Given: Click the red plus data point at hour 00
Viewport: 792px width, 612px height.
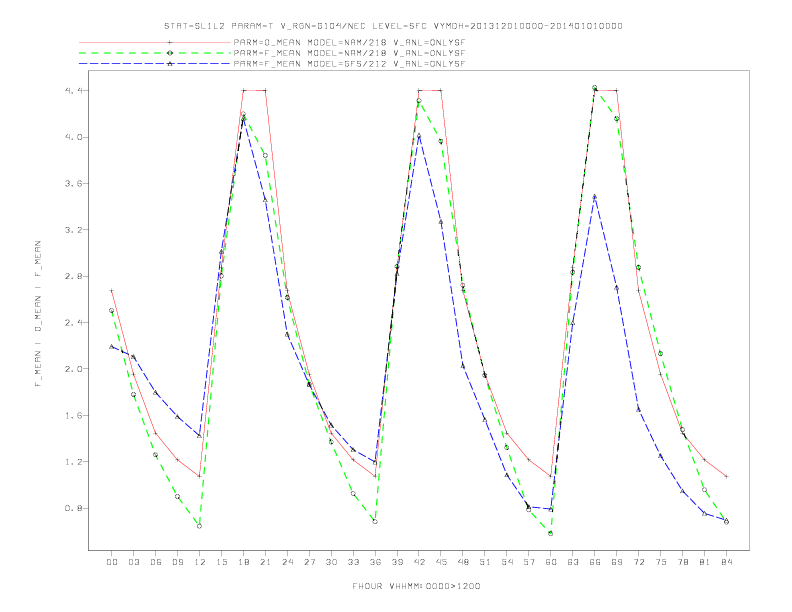Looking at the screenshot, I should click(x=112, y=291).
